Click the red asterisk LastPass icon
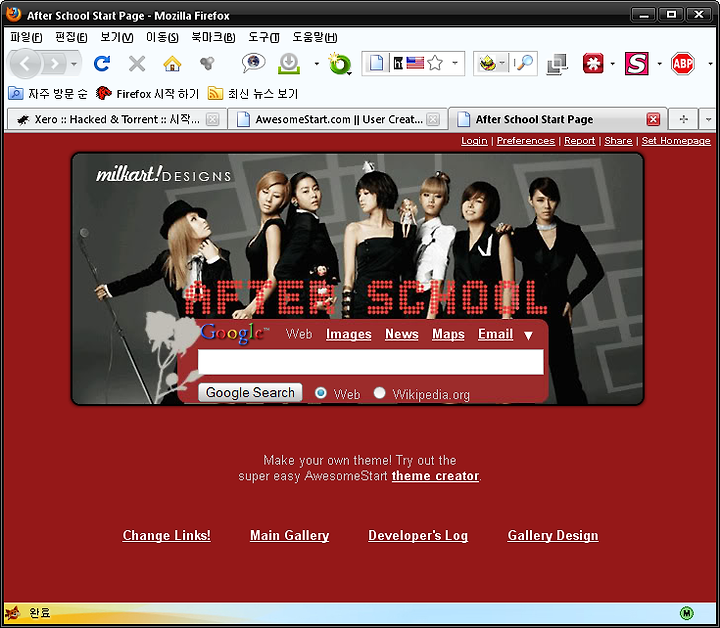Viewport: 720px width, 628px height. click(x=593, y=63)
